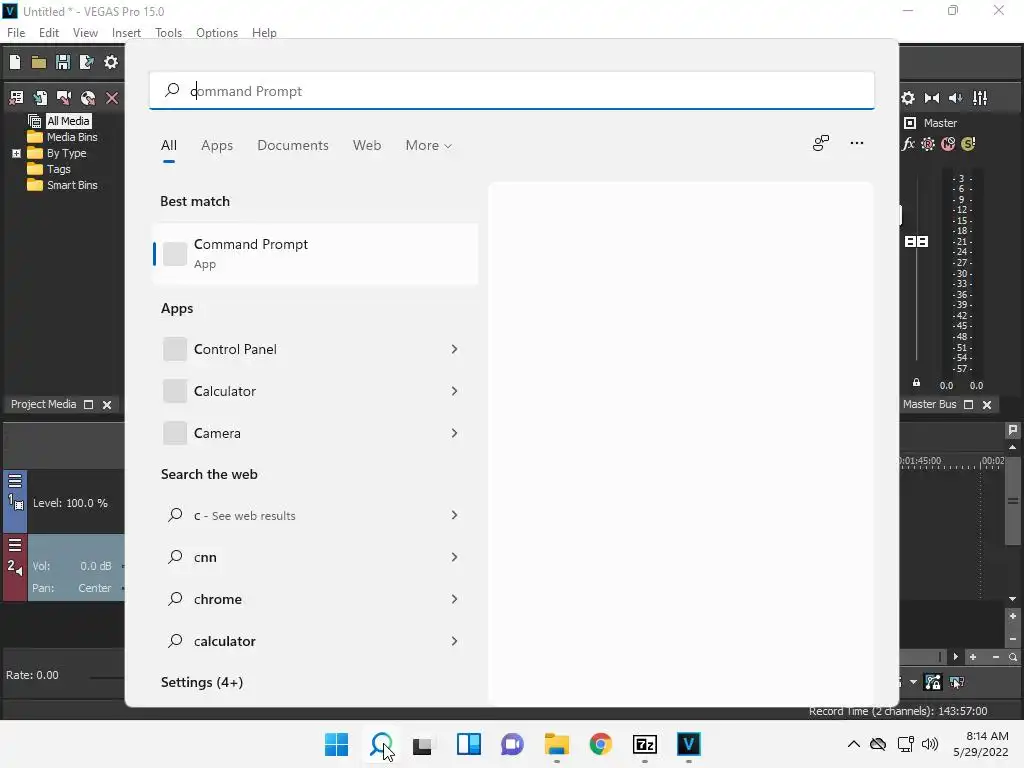Open Google Chrome from the taskbar
This screenshot has height=768, width=1024.
(600, 744)
